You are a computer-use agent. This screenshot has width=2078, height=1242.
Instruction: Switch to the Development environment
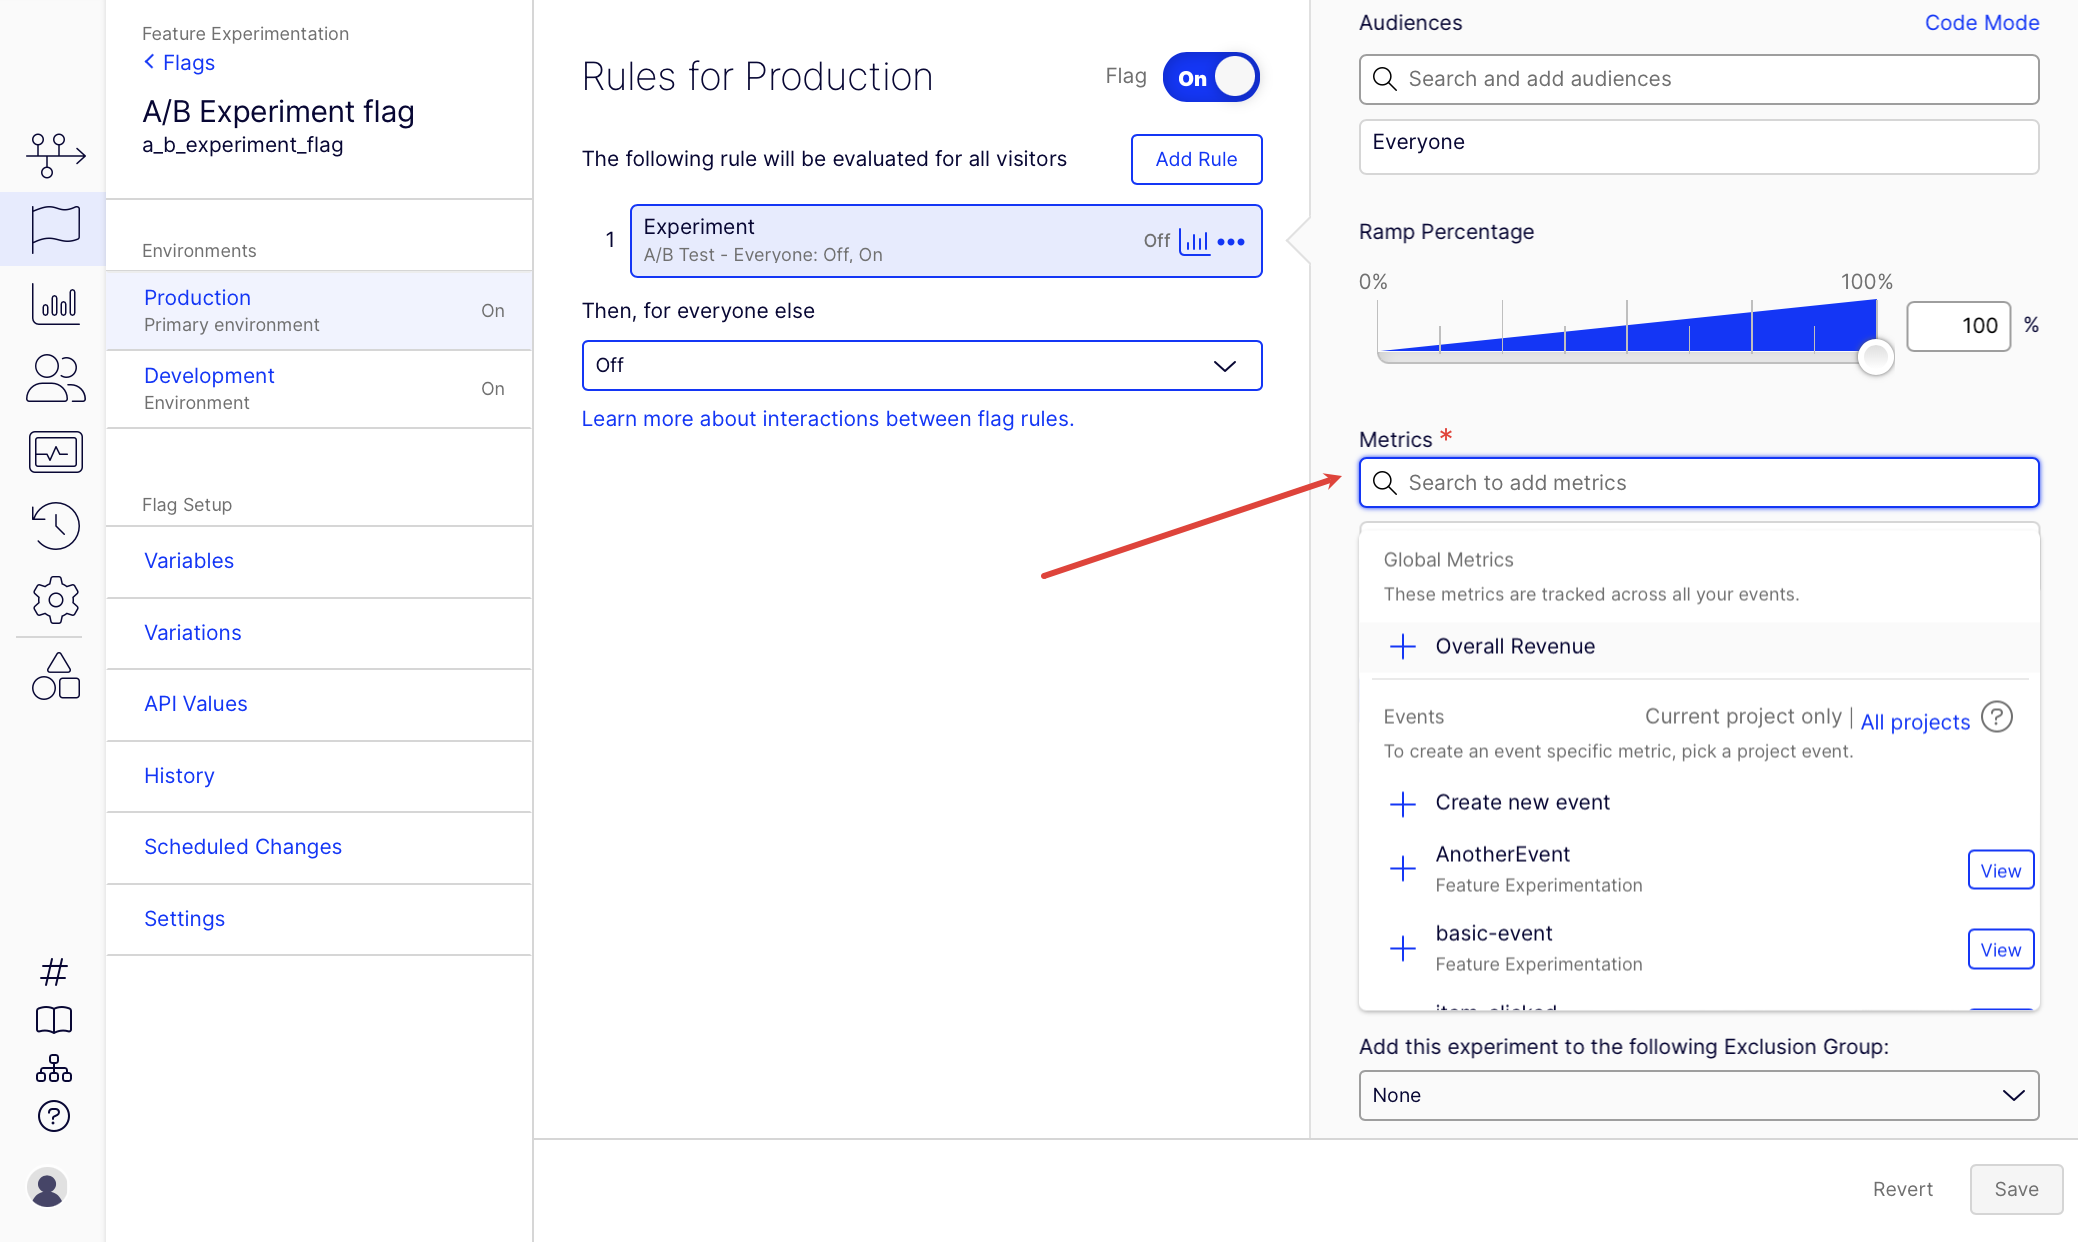[209, 375]
